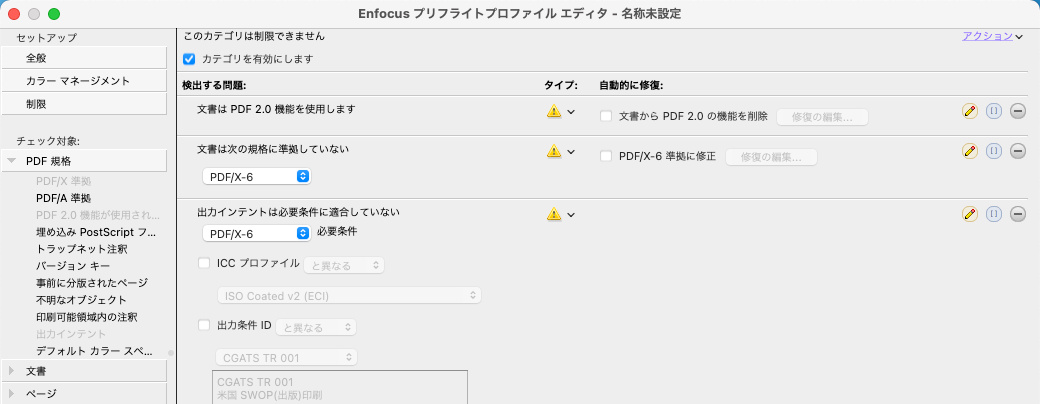1040x404 pixels.
Task: Remove the PDF 2.0 check with minus icon
Action: (1018, 111)
